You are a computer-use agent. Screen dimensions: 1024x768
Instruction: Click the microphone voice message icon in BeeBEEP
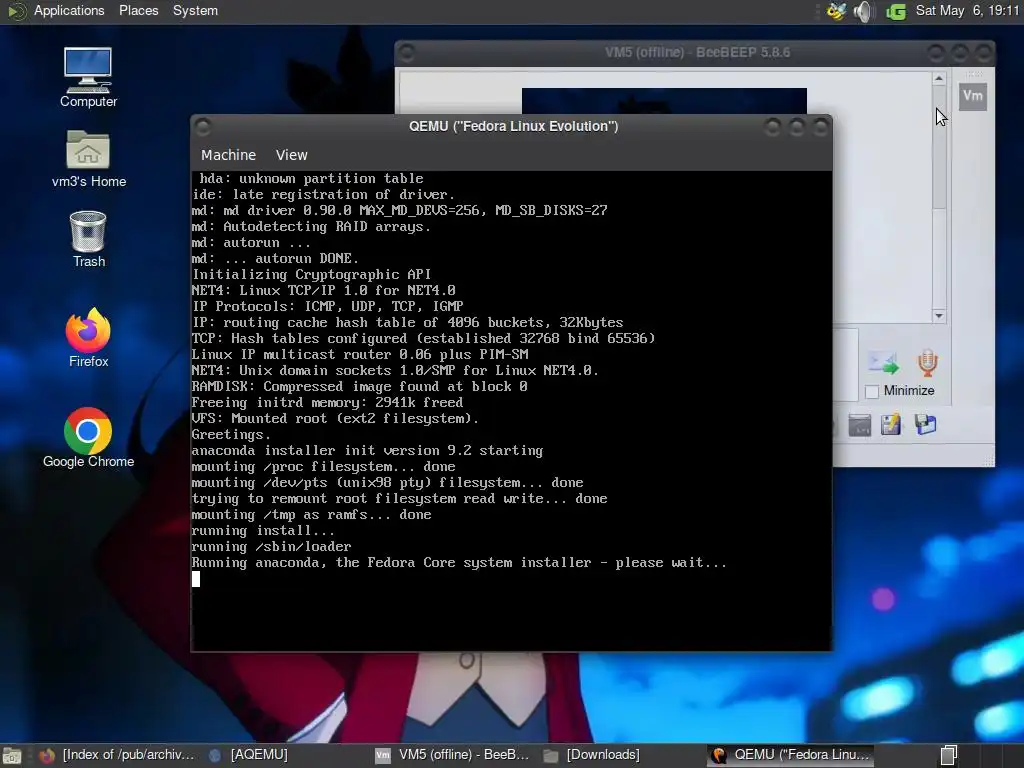point(927,363)
